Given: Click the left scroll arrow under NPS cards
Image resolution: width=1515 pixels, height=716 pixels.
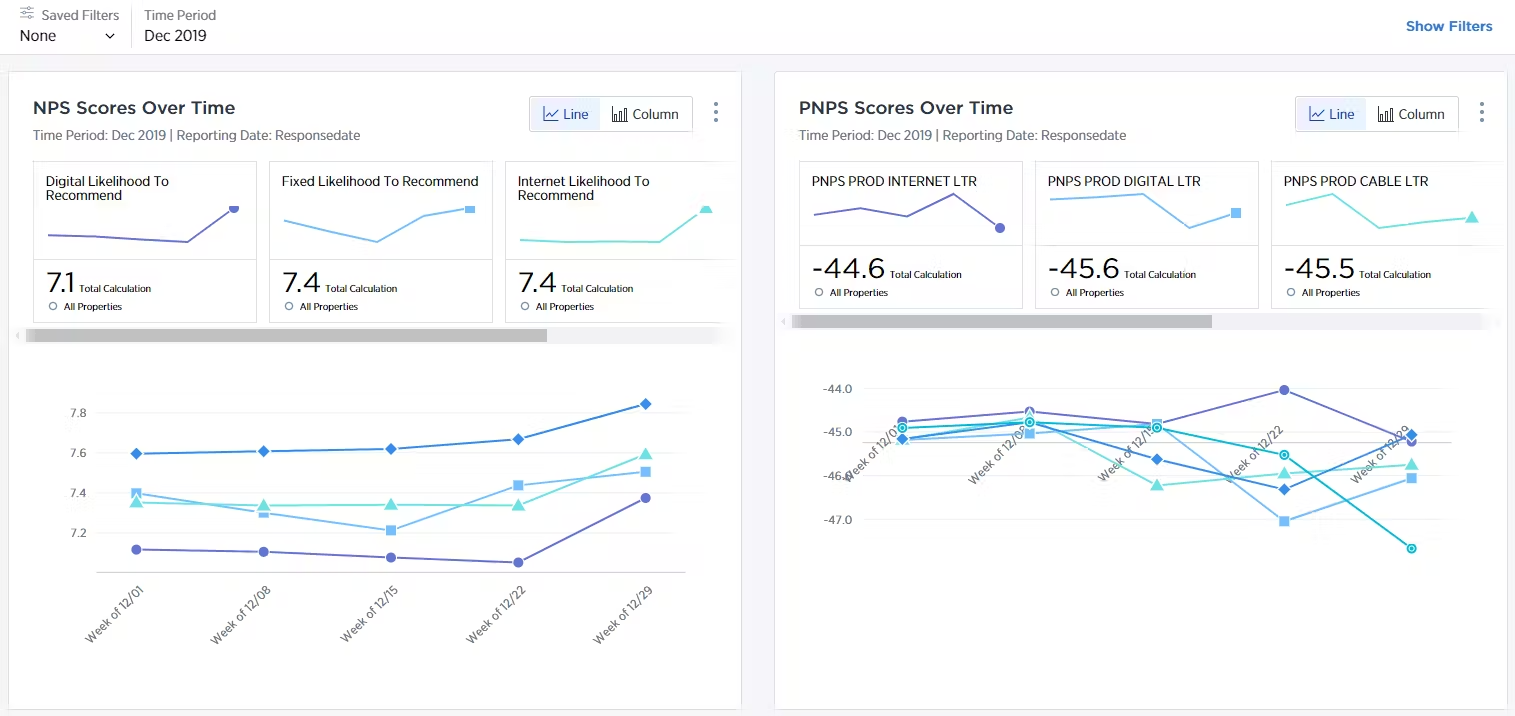Looking at the screenshot, I should (17, 336).
